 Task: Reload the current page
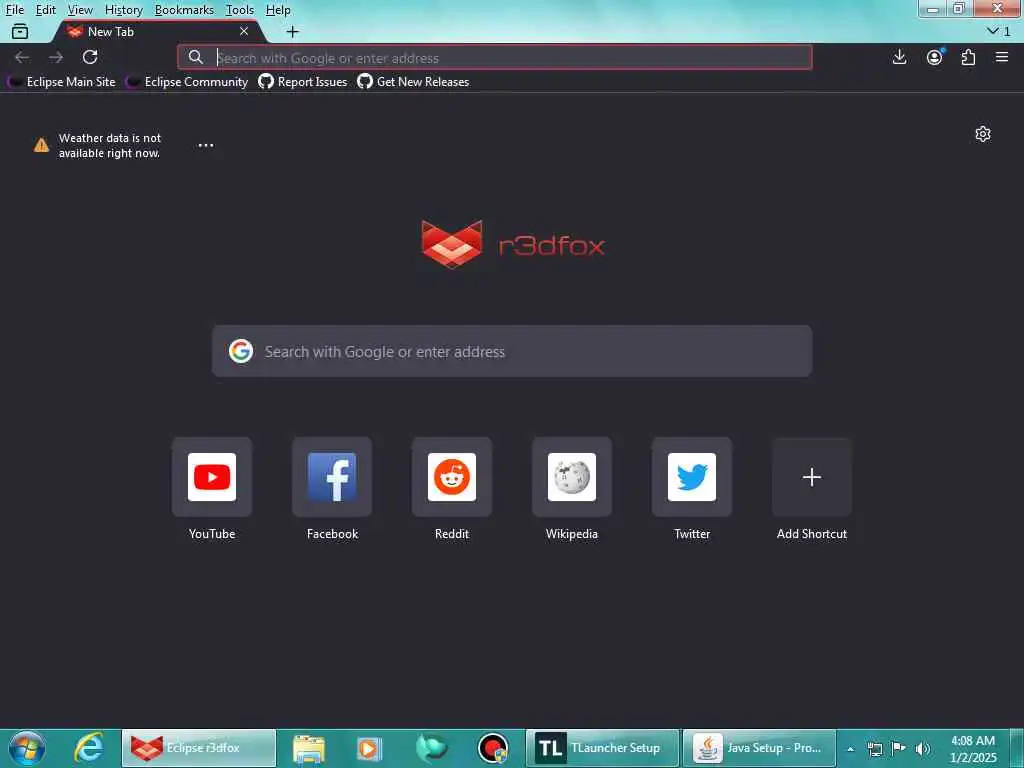90,57
